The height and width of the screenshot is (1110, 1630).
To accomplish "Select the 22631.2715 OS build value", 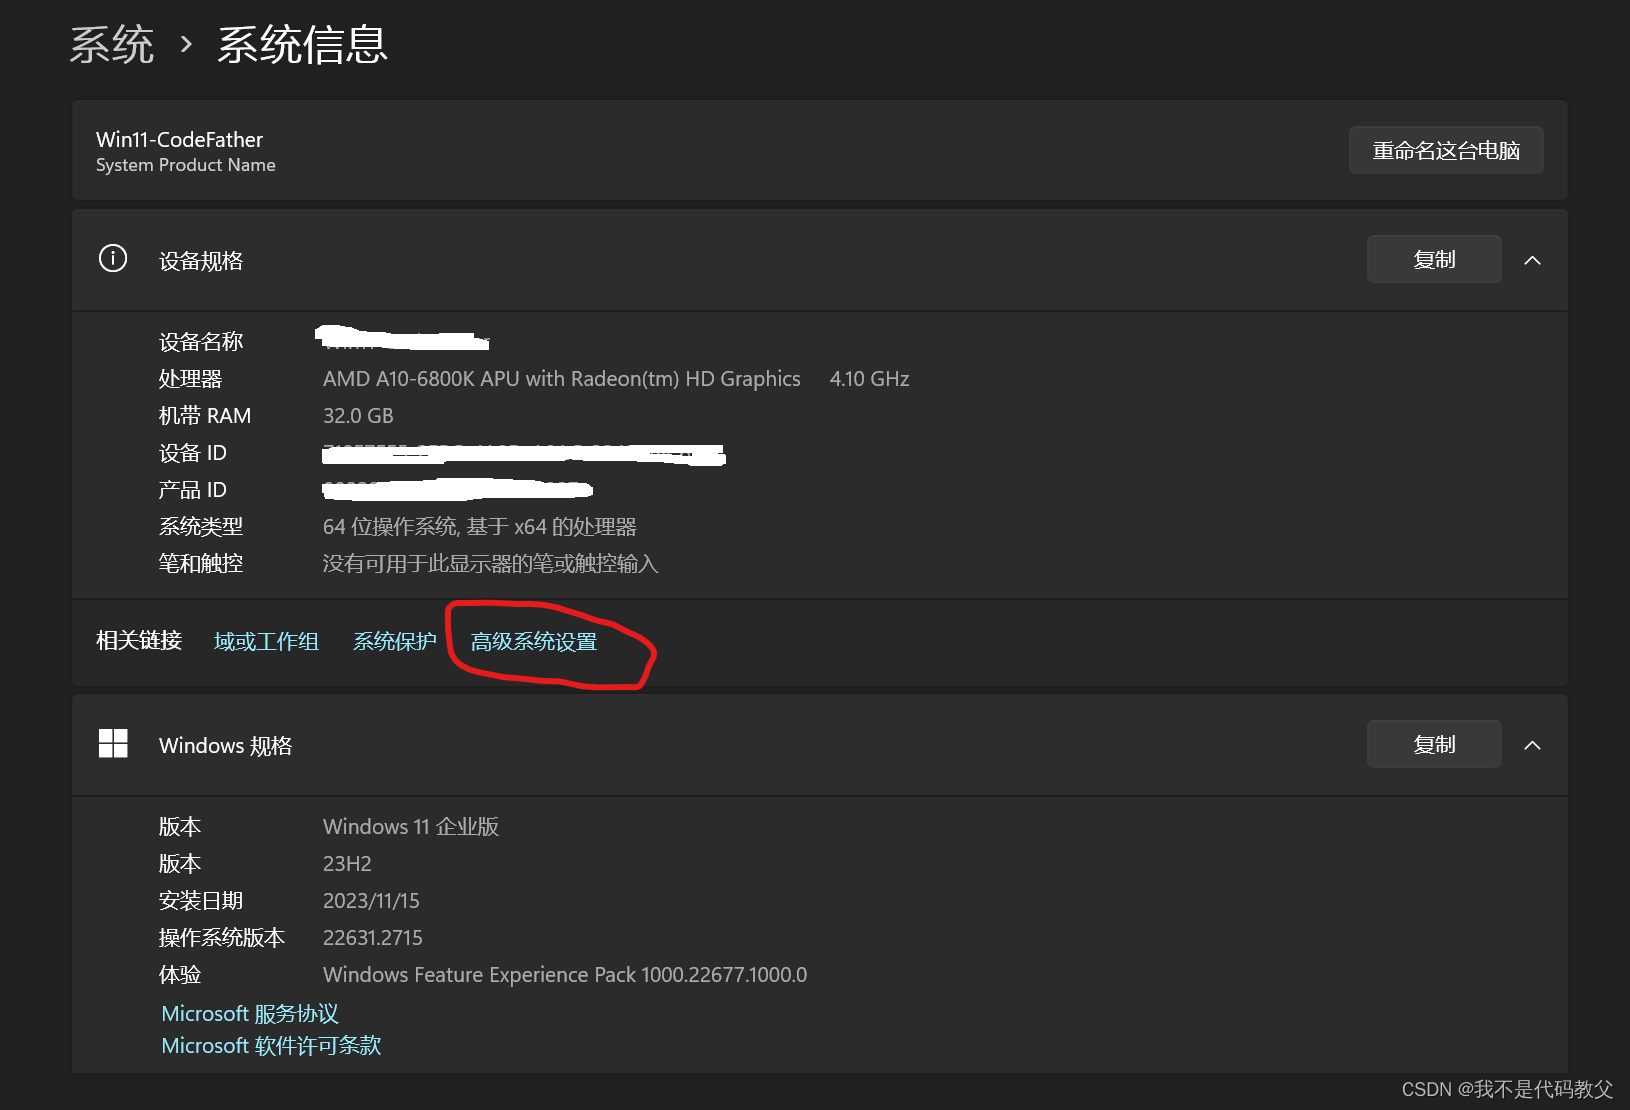I will coord(372,938).
